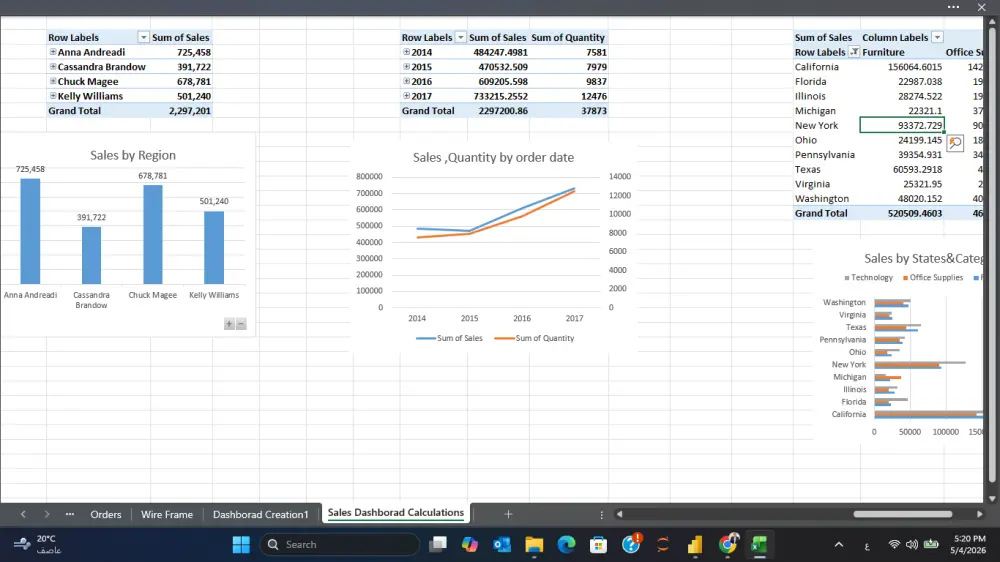Select Sales Dashborad Calculations sheet tab
The width and height of the screenshot is (1000, 562).
pyautogui.click(x=395, y=513)
